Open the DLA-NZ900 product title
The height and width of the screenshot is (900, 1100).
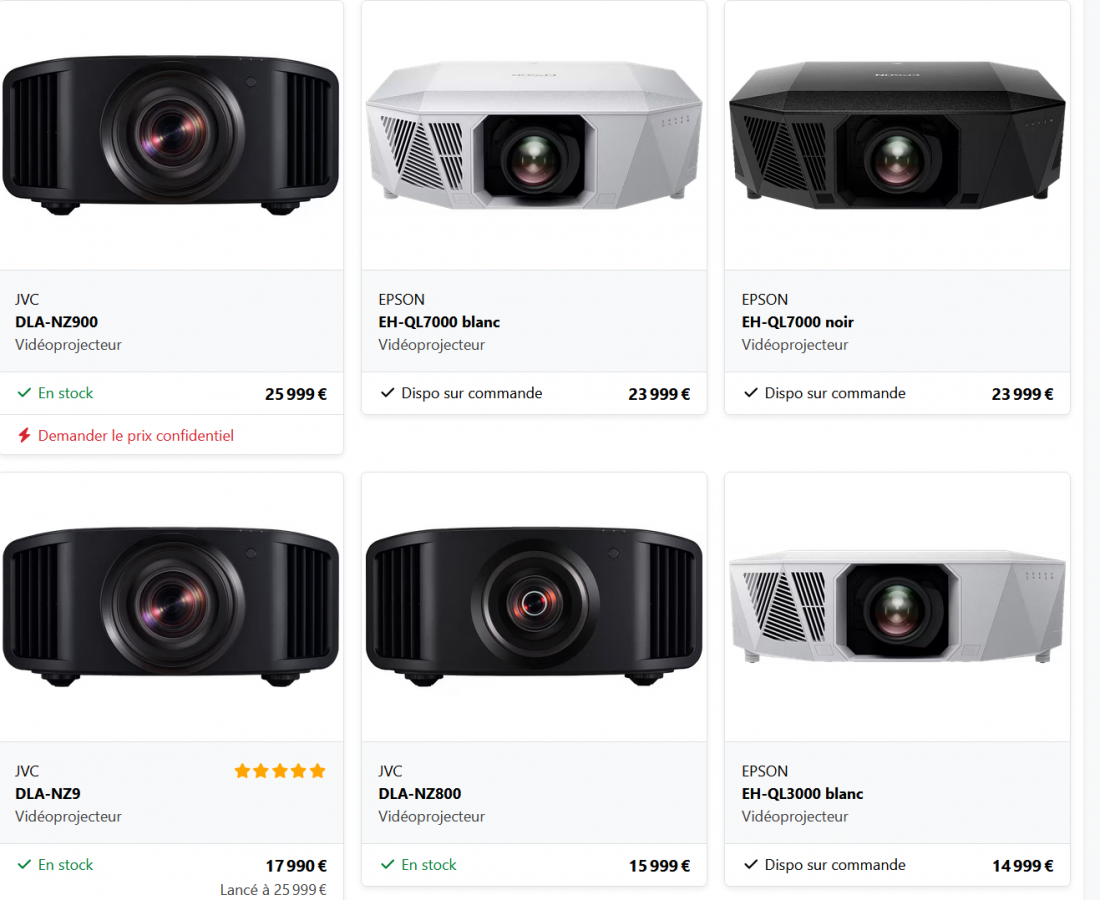point(57,322)
